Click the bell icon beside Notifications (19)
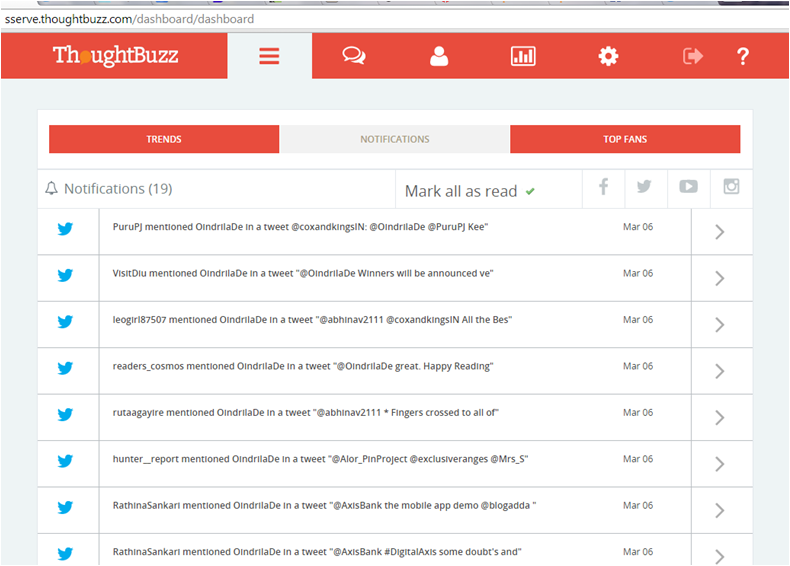The width and height of the screenshot is (790, 566). click(x=51, y=188)
